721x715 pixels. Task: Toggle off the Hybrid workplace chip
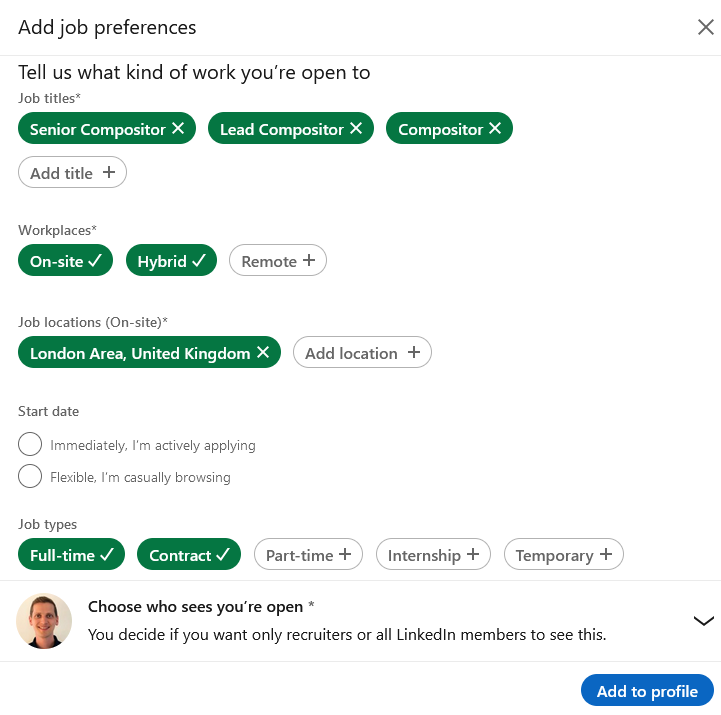click(x=172, y=261)
